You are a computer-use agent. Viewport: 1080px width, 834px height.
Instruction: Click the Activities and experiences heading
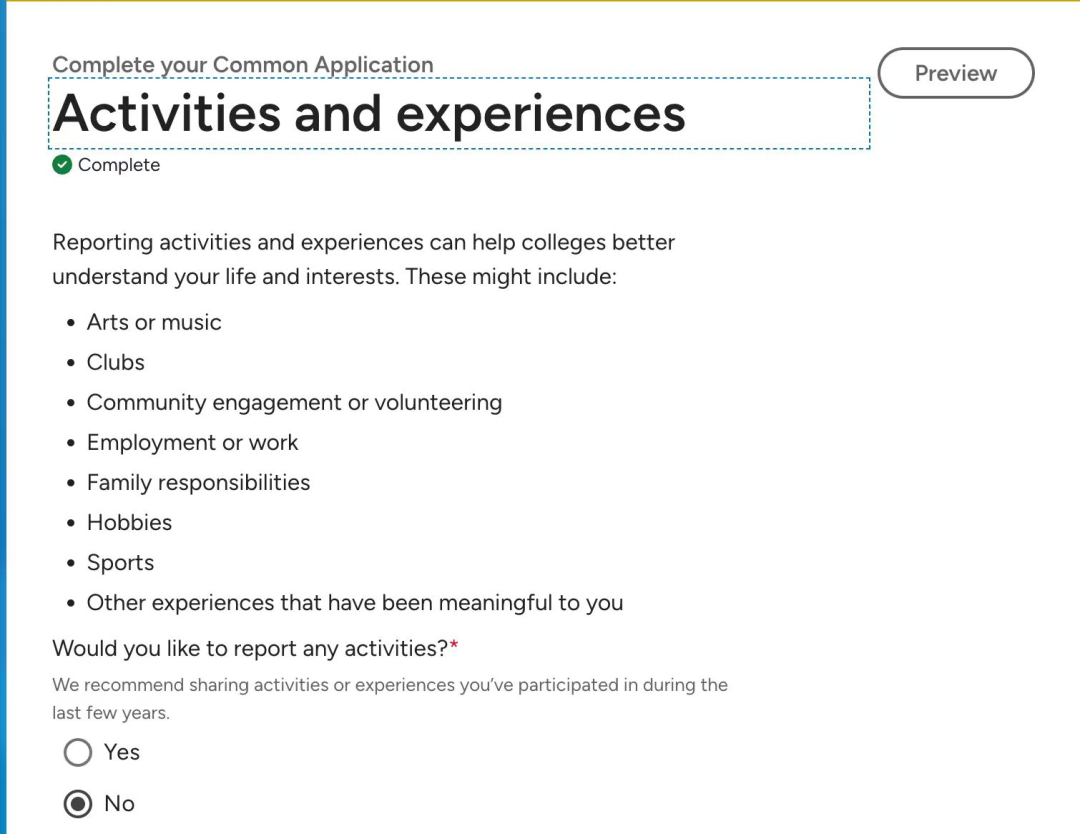[x=369, y=114]
